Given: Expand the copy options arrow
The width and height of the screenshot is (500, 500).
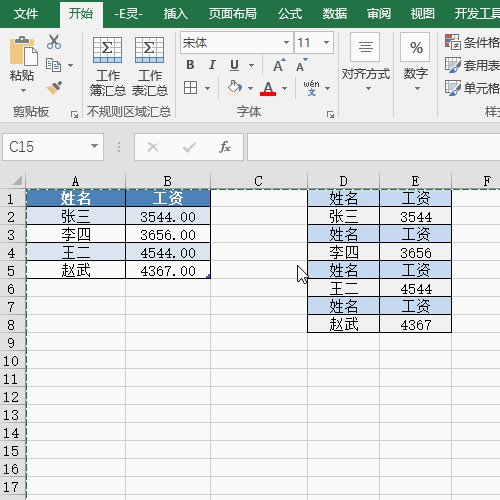Looking at the screenshot, I should pos(70,65).
